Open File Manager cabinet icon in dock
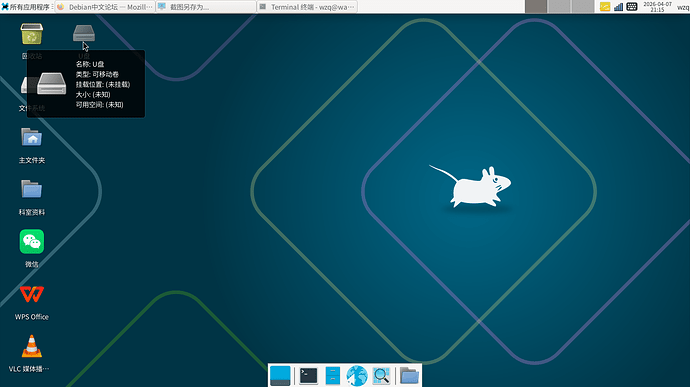The width and height of the screenshot is (690, 387). coord(333,376)
